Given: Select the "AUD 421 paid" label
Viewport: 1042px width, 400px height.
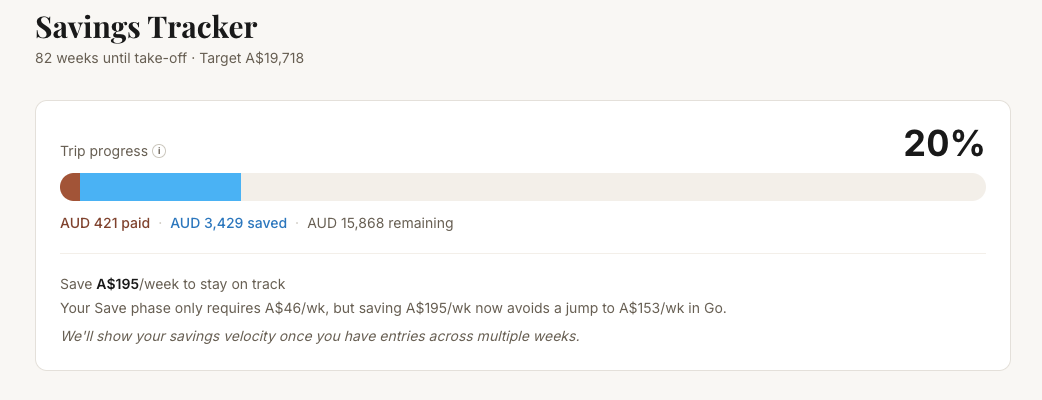Looking at the screenshot, I should pos(105,223).
